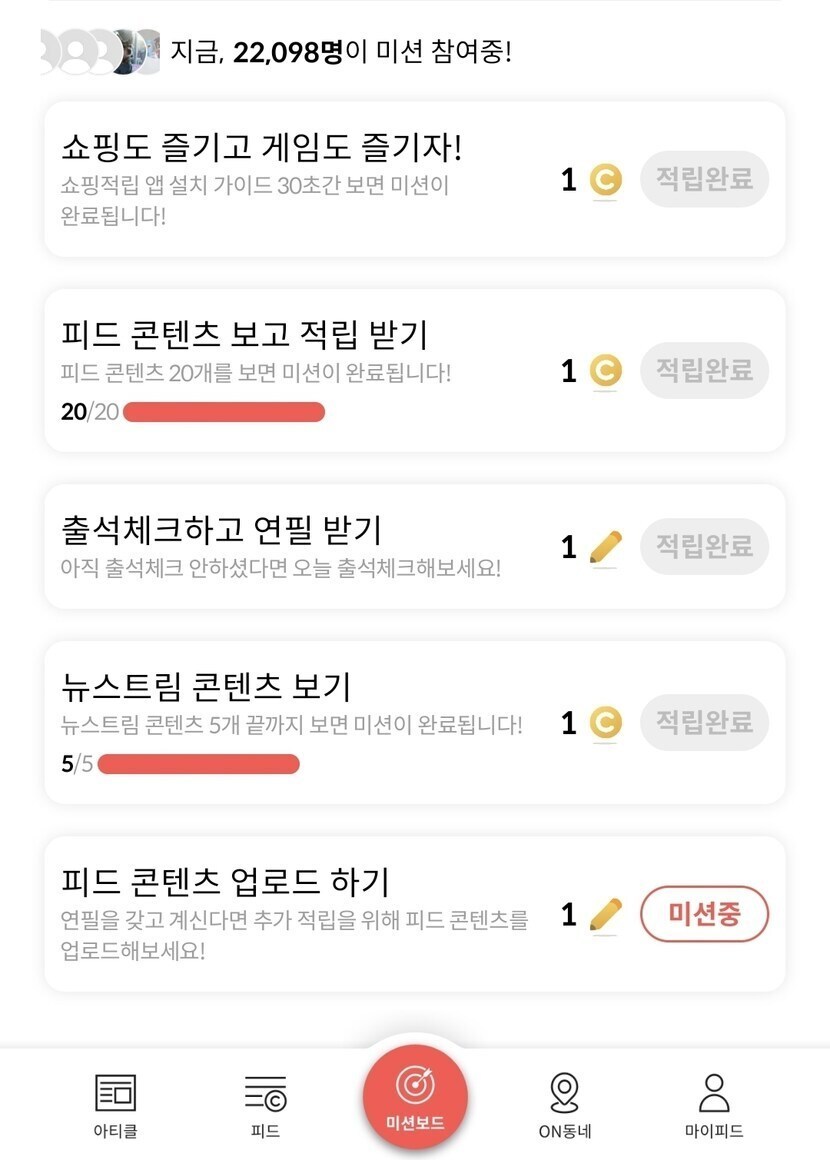Go to the 피드 tab icon
Viewport: 830px width, 1160px height.
click(265, 1094)
